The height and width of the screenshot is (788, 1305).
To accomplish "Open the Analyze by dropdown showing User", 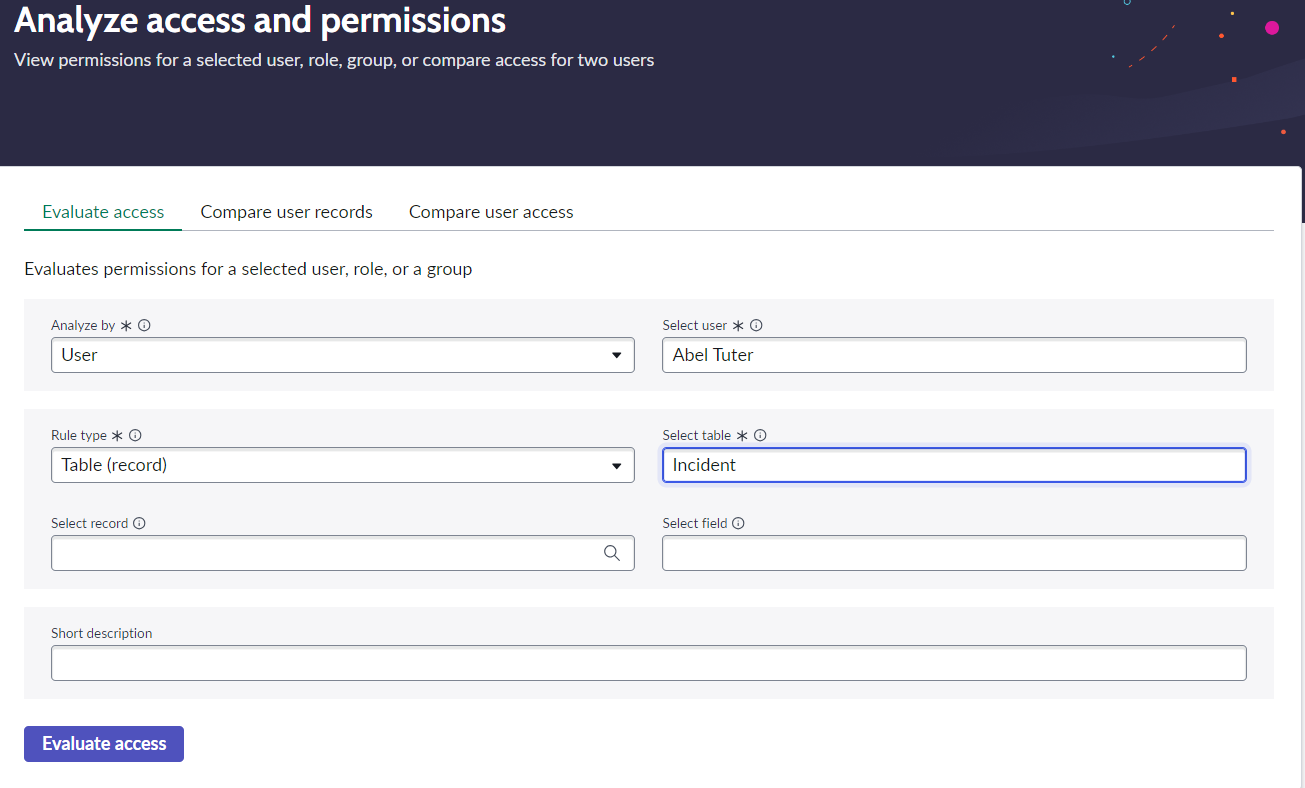I will (x=342, y=355).
